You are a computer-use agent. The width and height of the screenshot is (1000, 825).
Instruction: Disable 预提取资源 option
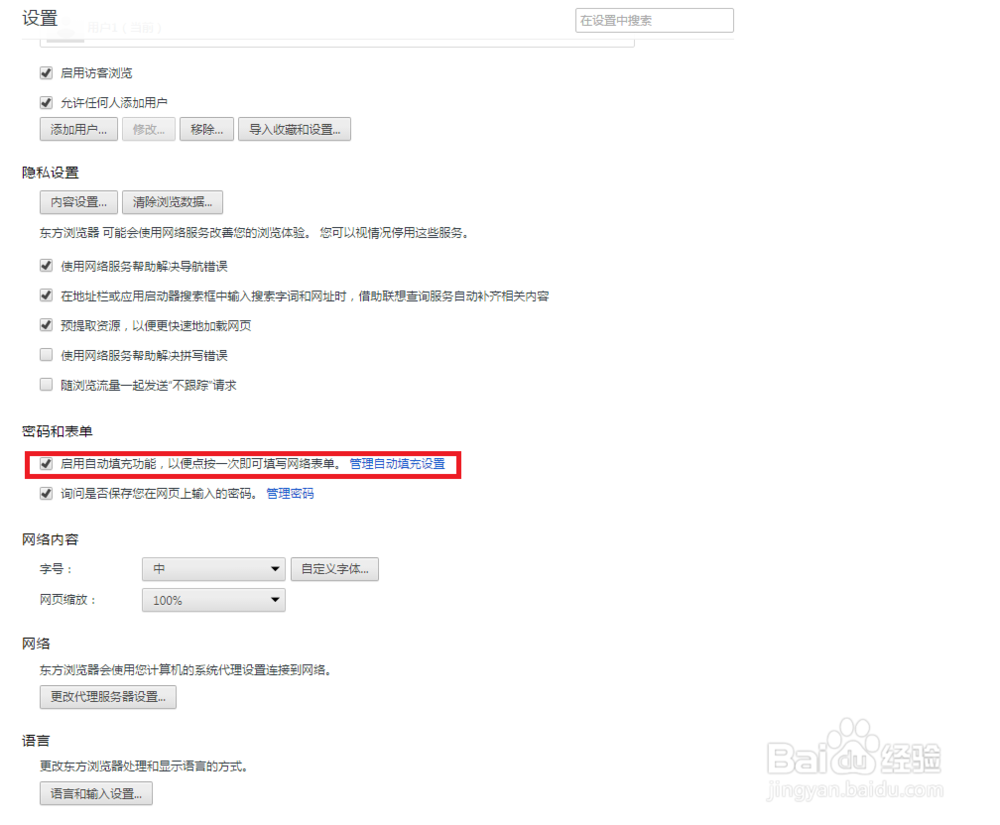tap(46, 325)
